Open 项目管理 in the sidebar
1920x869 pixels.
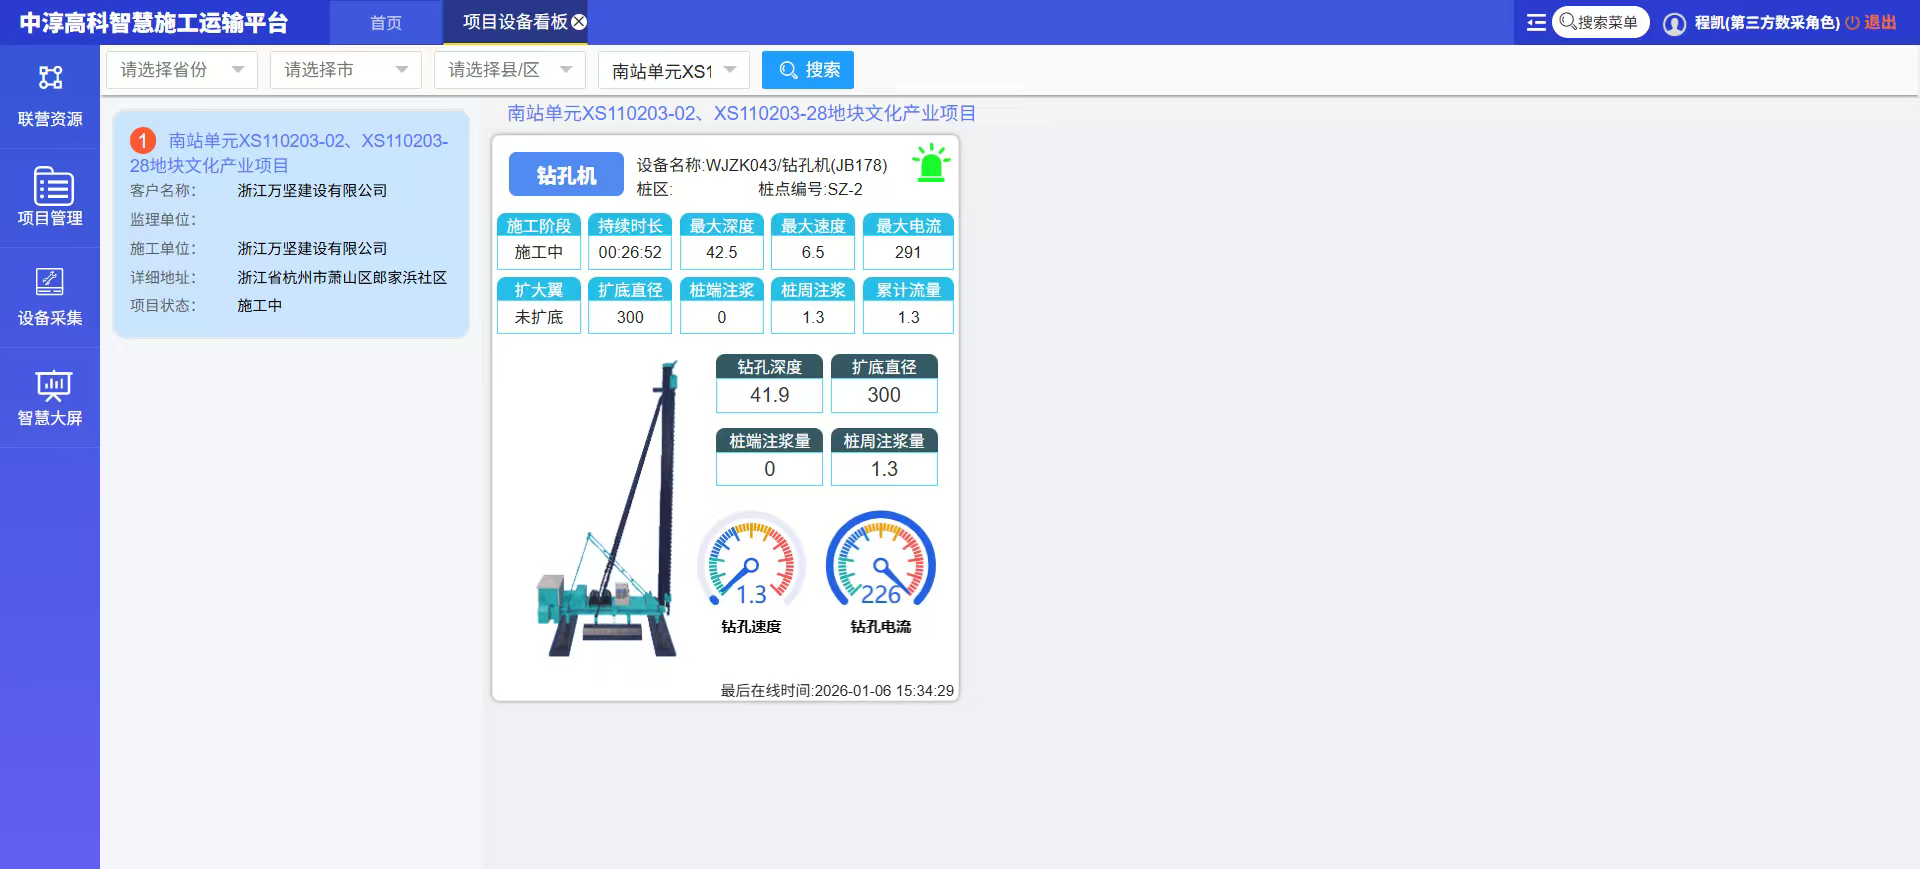50,187
